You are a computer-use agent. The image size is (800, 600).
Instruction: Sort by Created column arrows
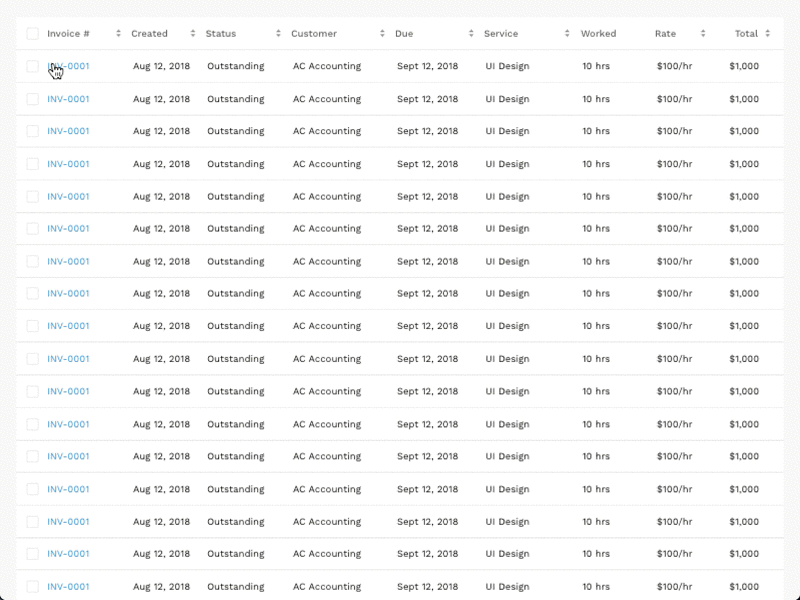pyautogui.click(x=193, y=34)
